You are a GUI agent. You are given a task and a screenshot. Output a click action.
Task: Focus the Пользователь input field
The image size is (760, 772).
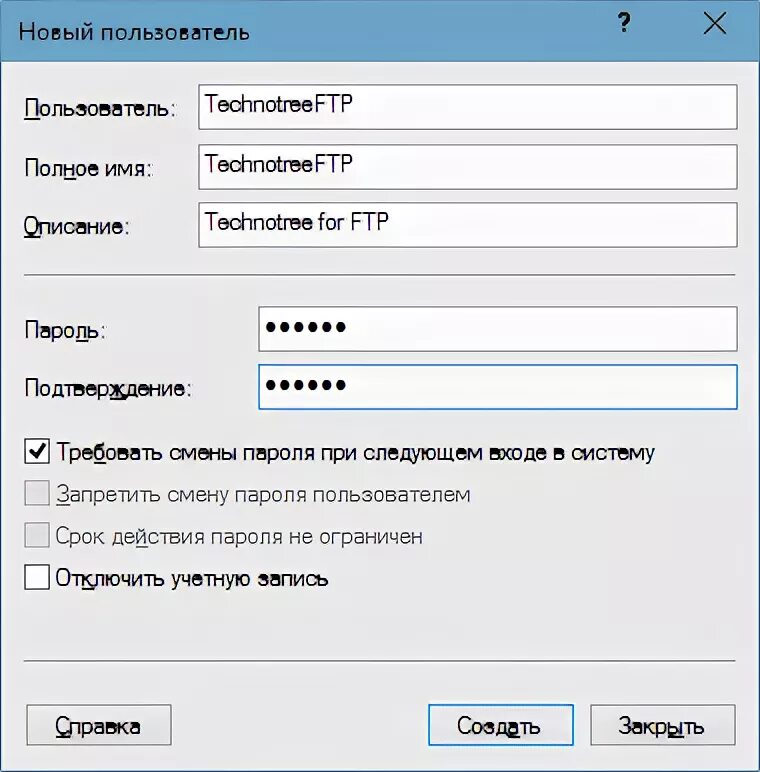468,107
